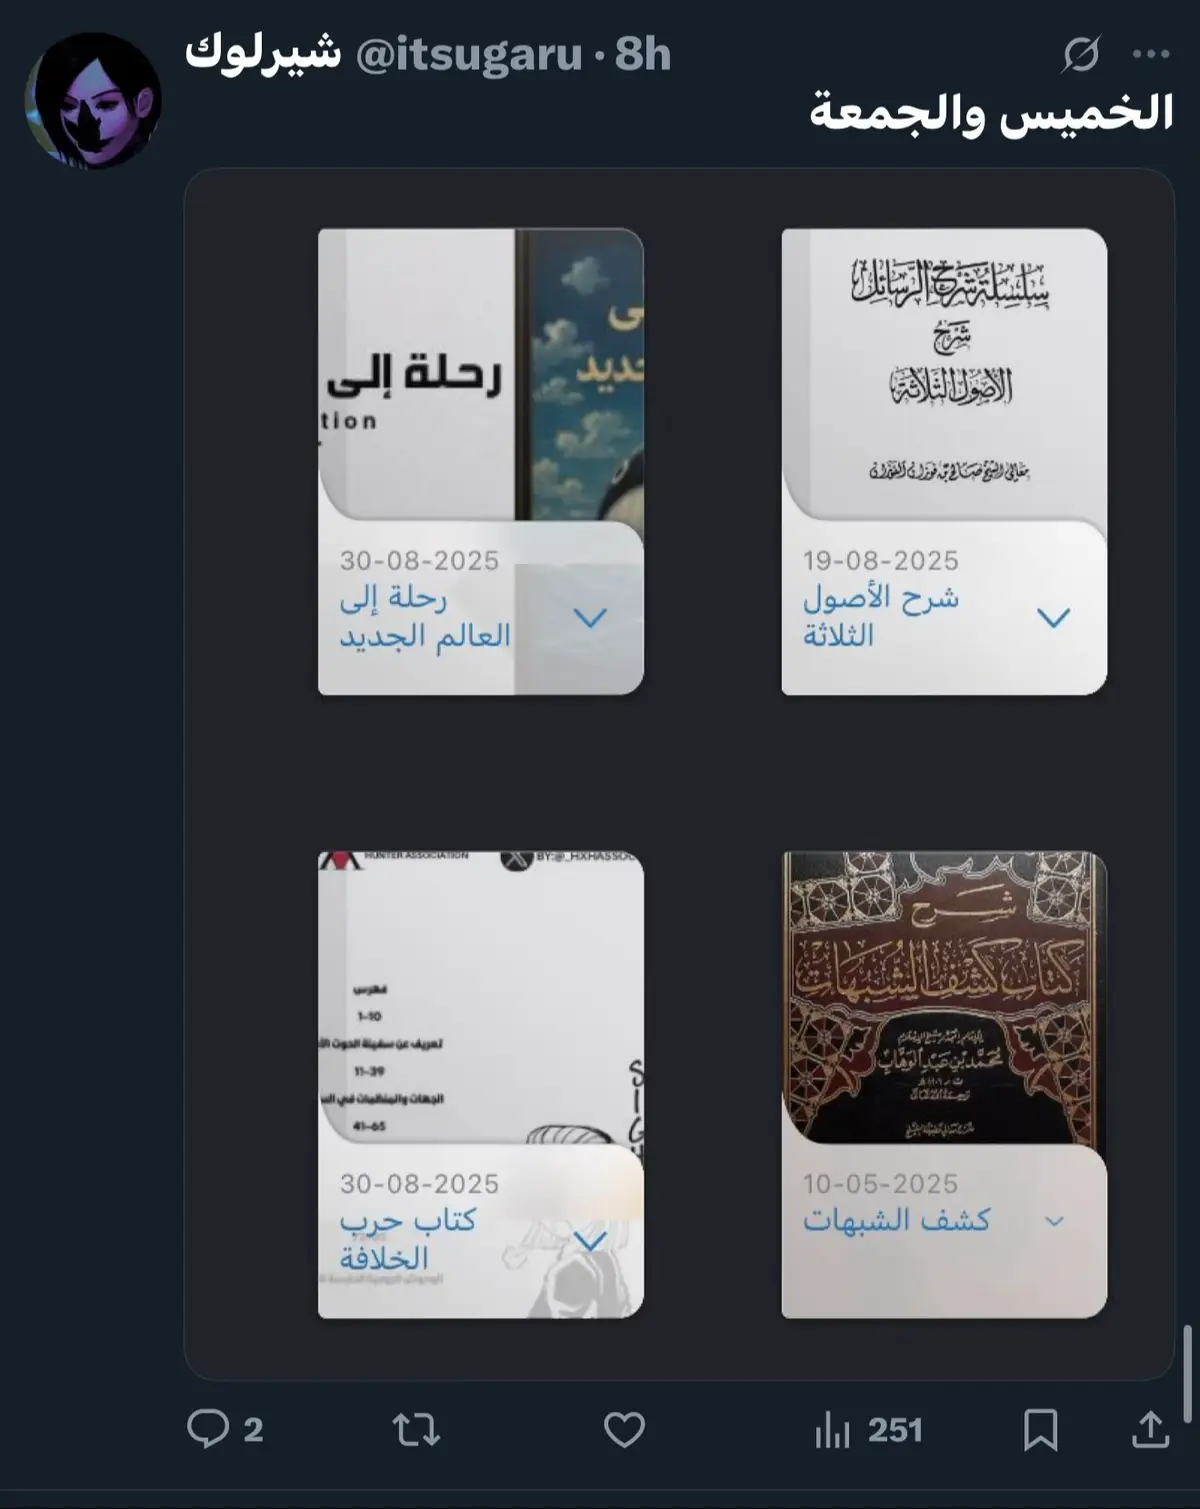Expand chevron for رحلة إلى العالم الجديد

tap(590, 617)
